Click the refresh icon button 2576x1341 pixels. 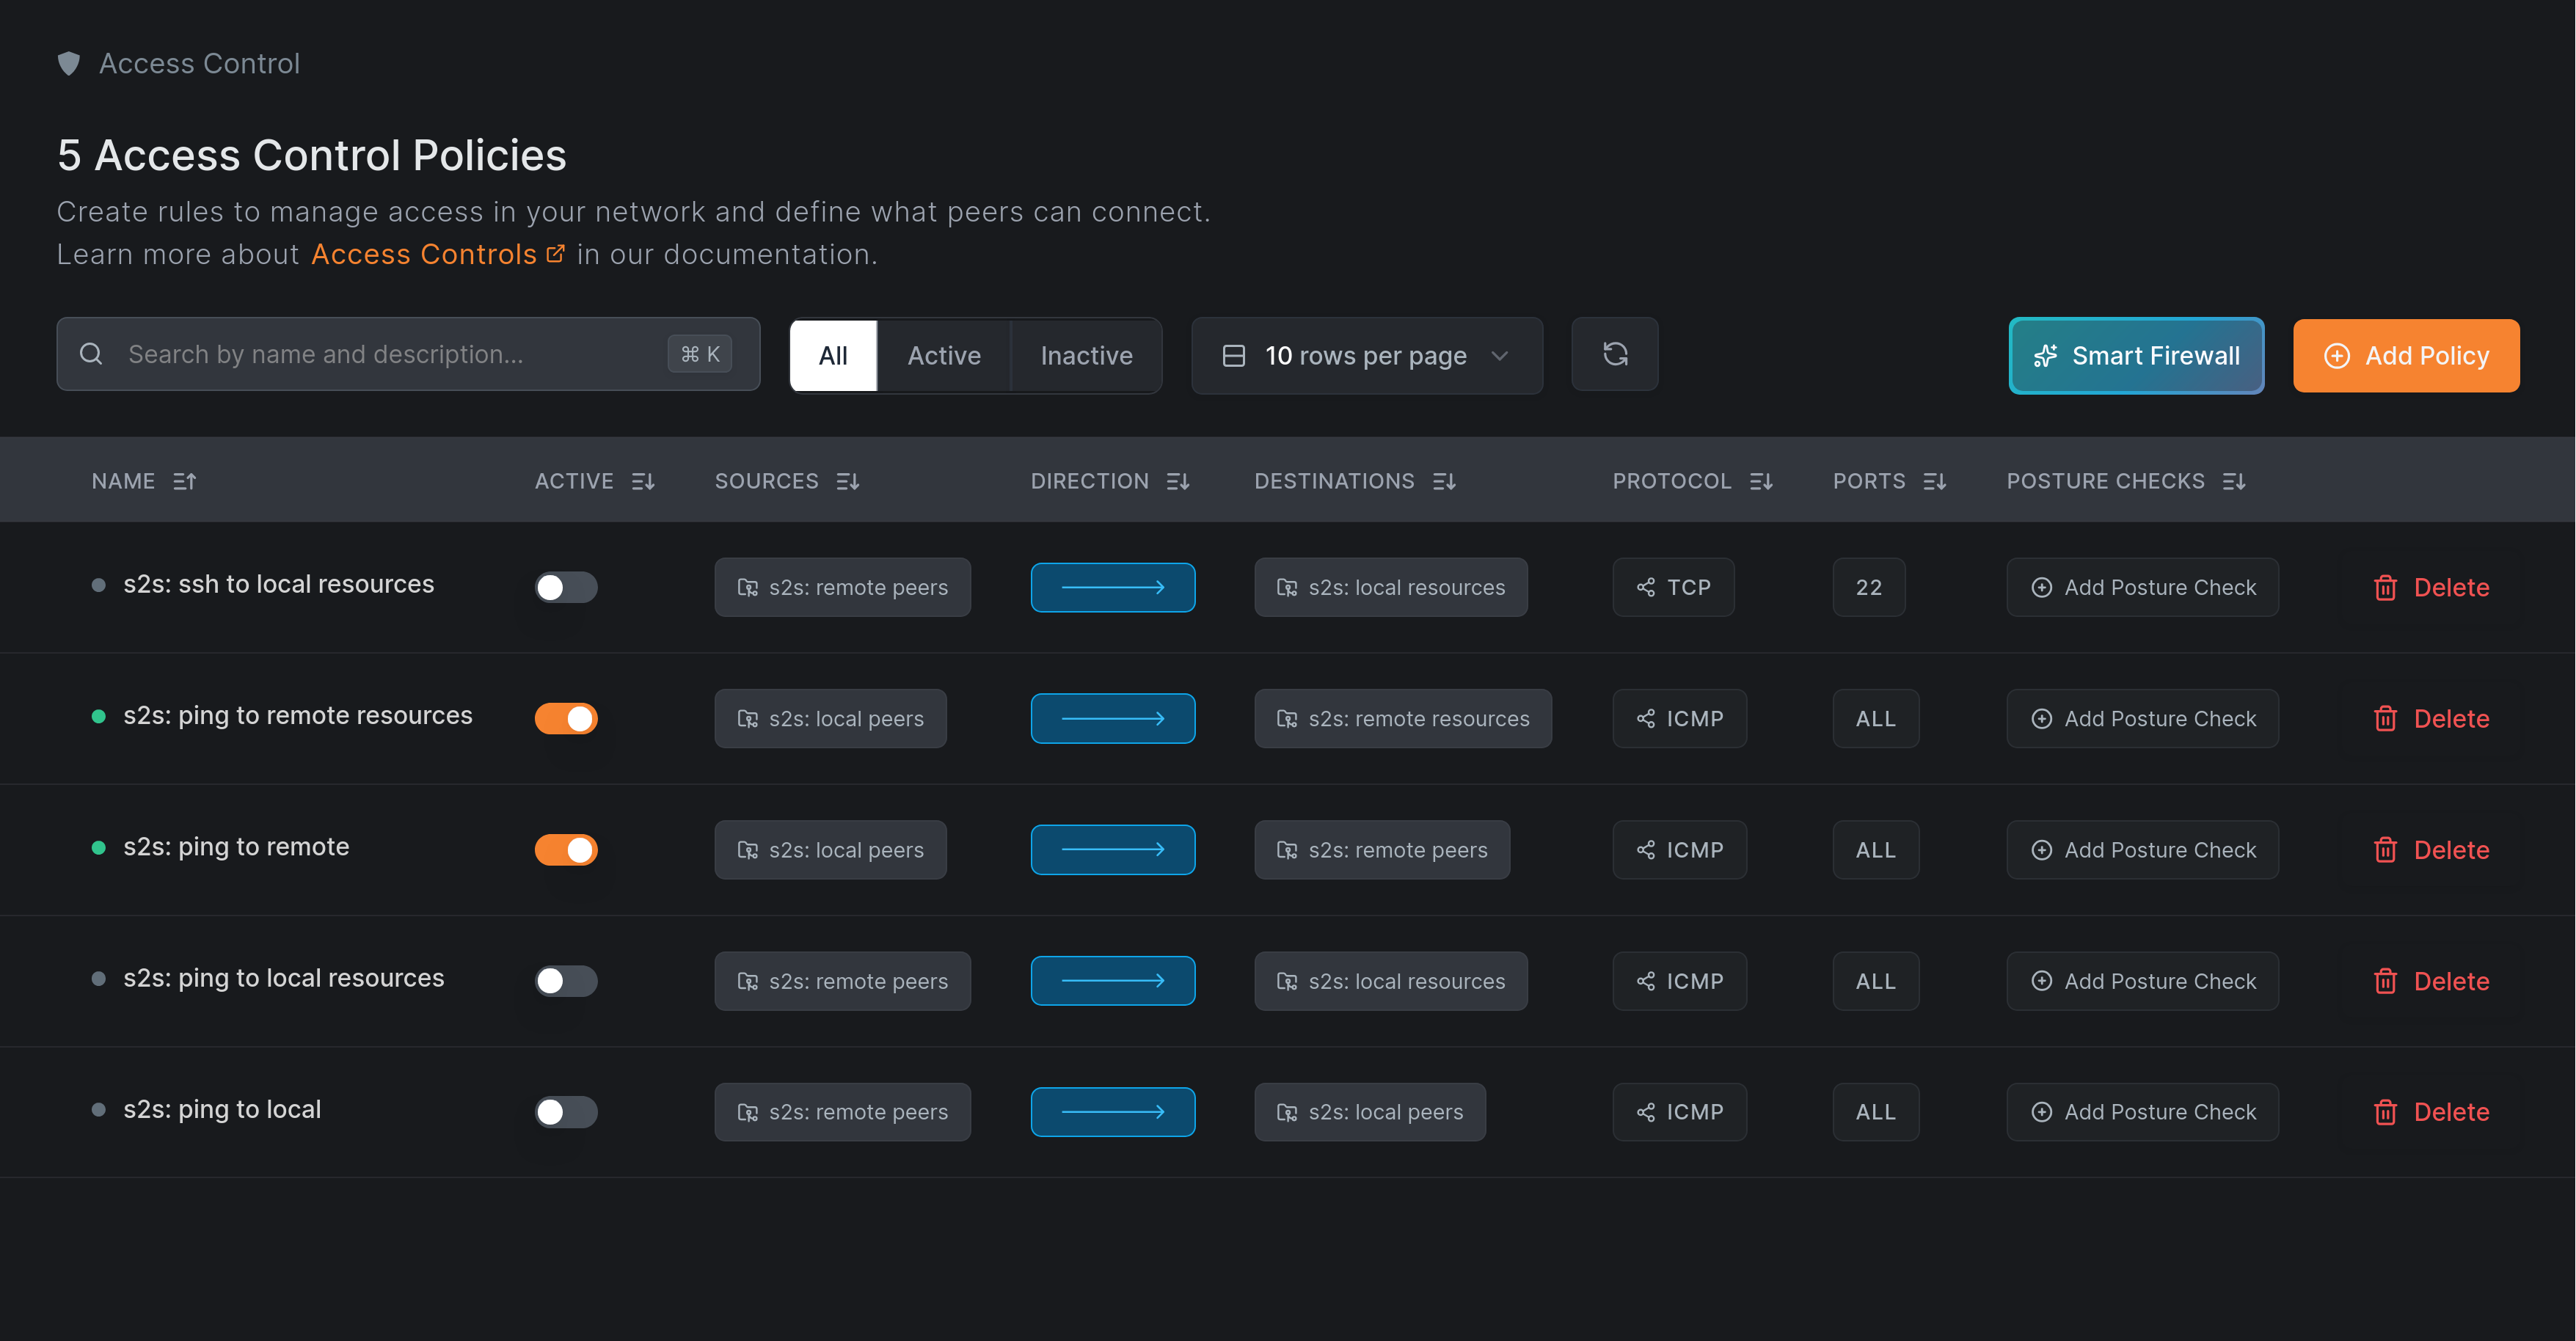pyautogui.click(x=1614, y=355)
